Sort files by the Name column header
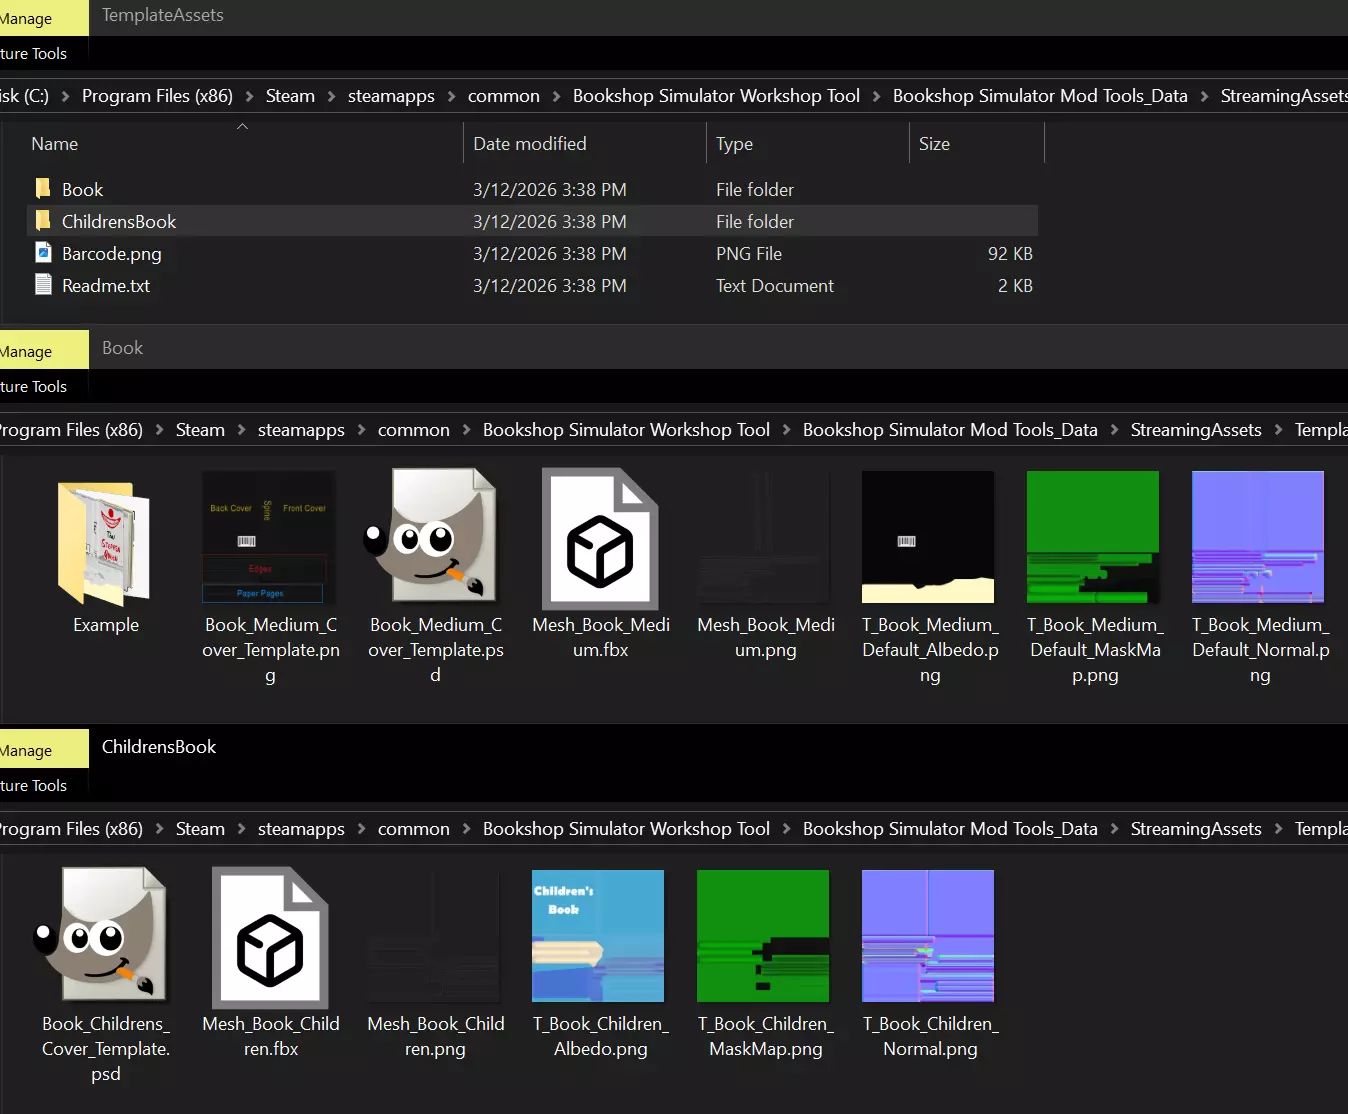 click(55, 144)
